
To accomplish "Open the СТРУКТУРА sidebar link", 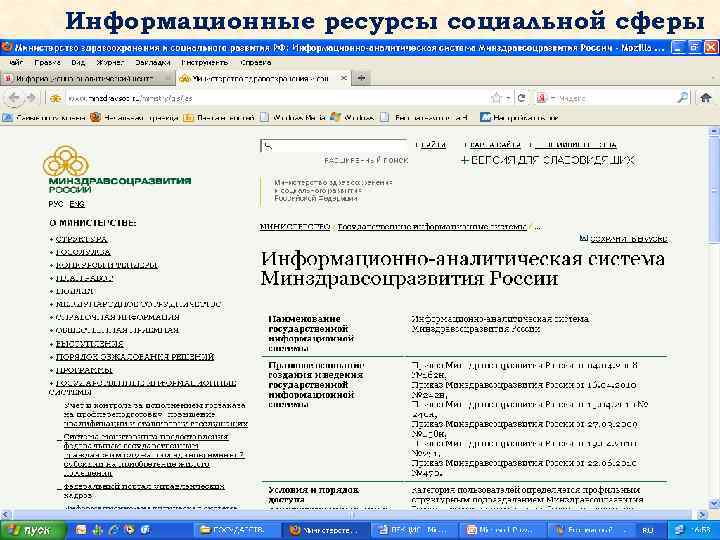I will pos(82,239).
